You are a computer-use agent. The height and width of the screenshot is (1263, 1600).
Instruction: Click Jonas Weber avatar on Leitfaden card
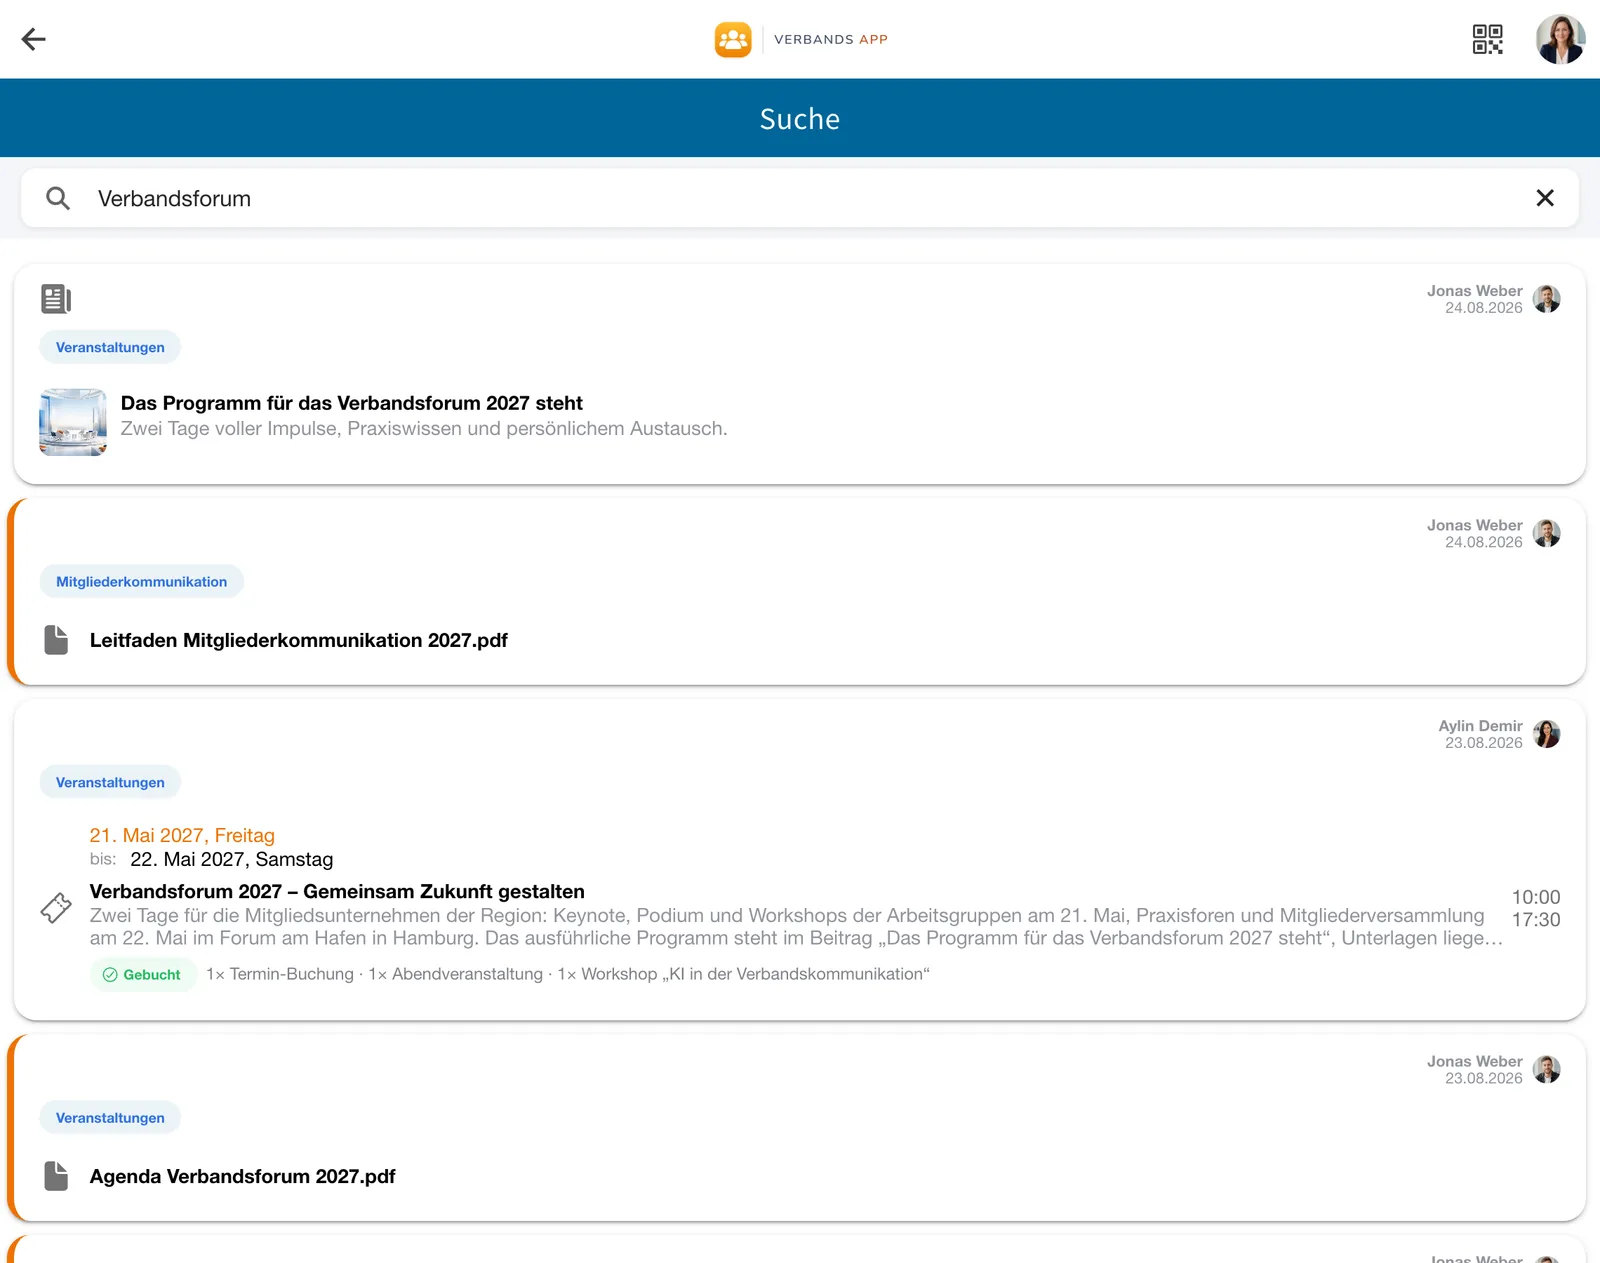[x=1546, y=533]
